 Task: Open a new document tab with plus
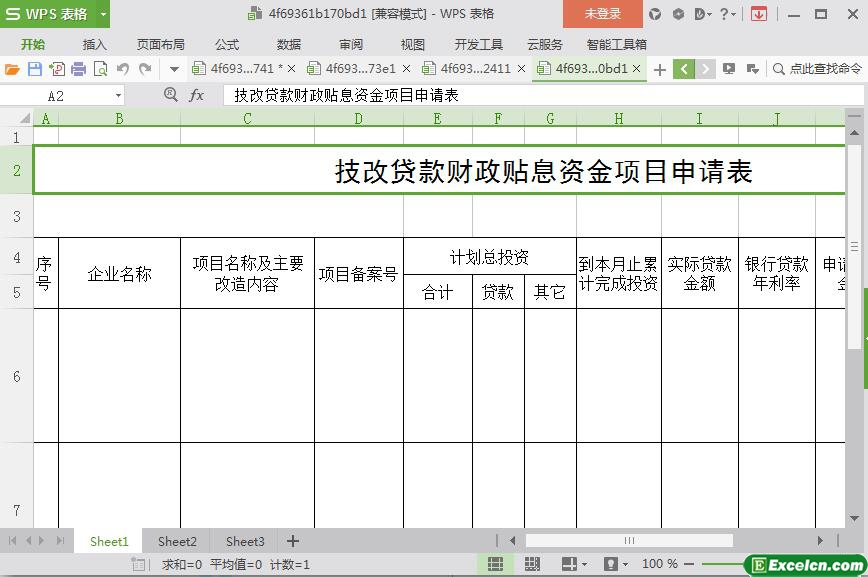[x=659, y=69]
